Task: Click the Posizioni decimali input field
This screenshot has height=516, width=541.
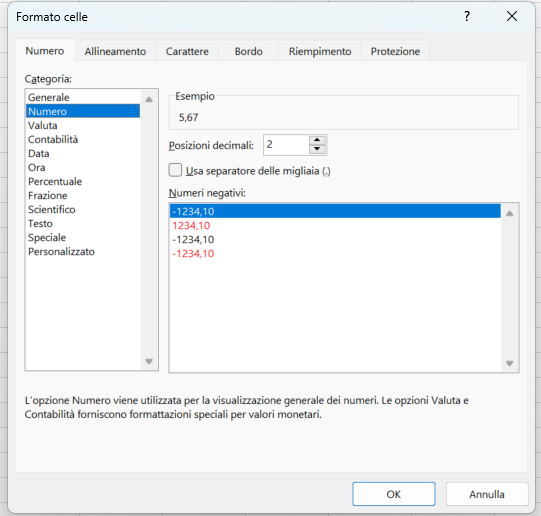Action: point(286,145)
